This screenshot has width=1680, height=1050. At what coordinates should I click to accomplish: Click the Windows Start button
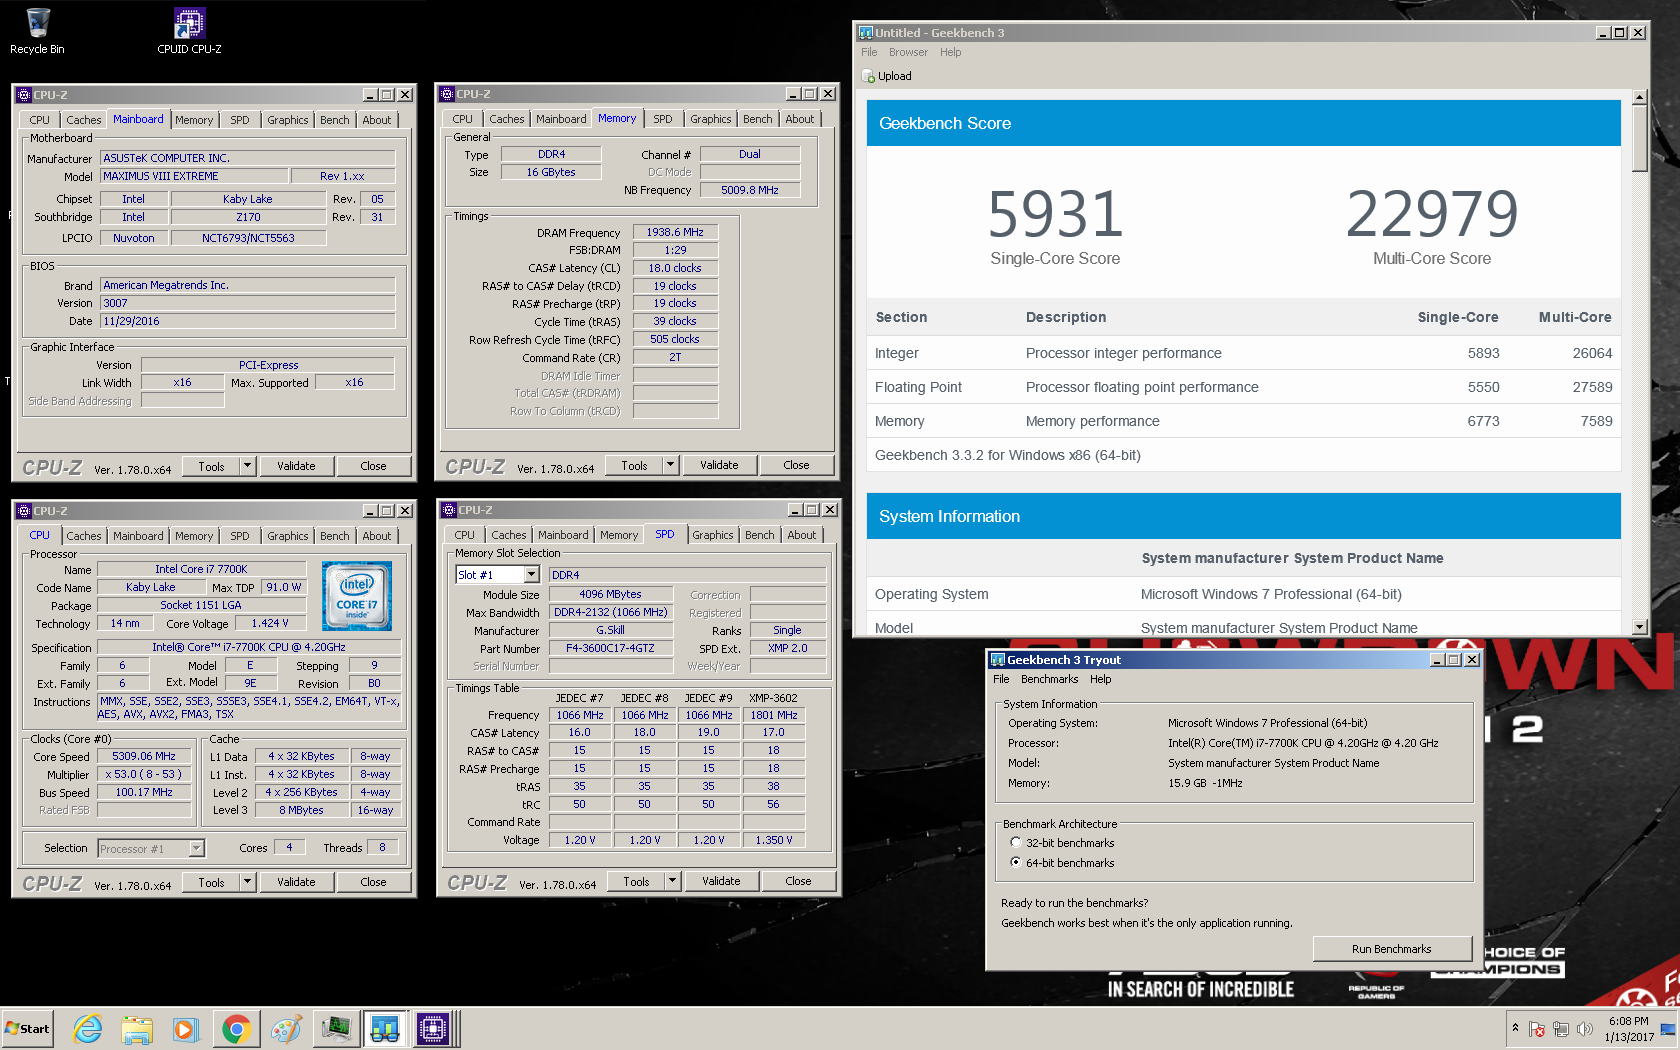(x=28, y=1029)
